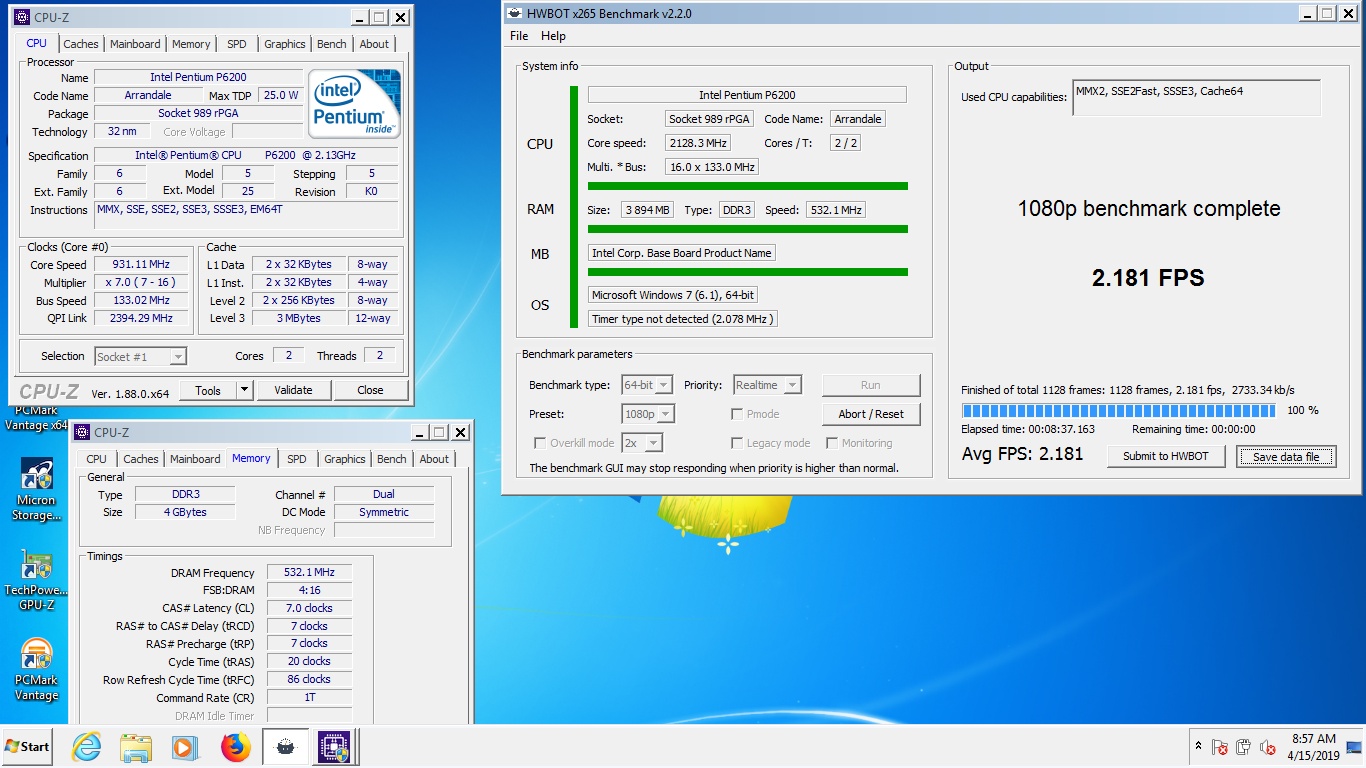Open the volume tray icon
Screen dimensions: 1366x768
[x=1267, y=747]
